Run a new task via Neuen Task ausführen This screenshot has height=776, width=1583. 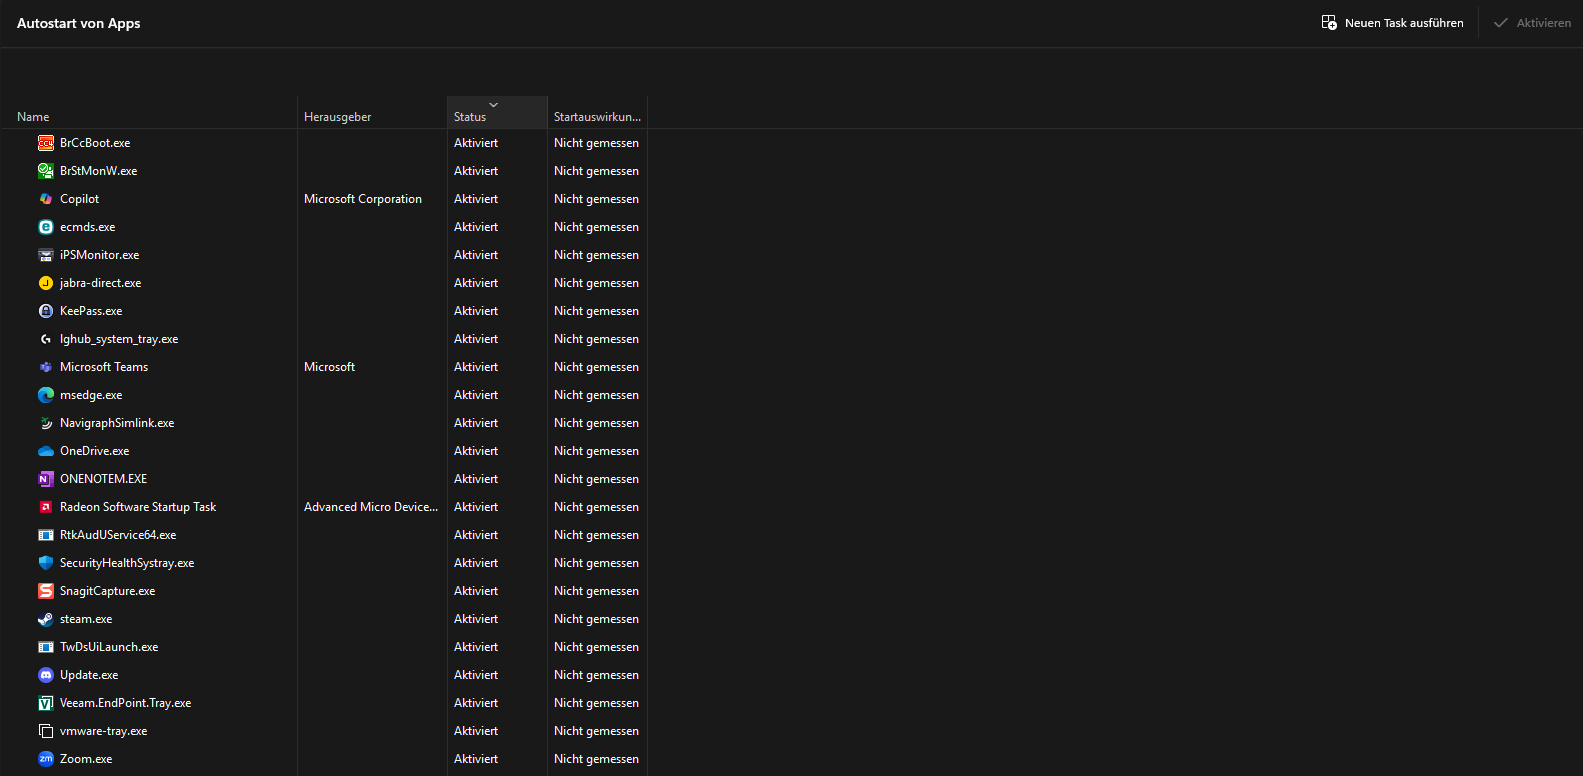click(1392, 23)
